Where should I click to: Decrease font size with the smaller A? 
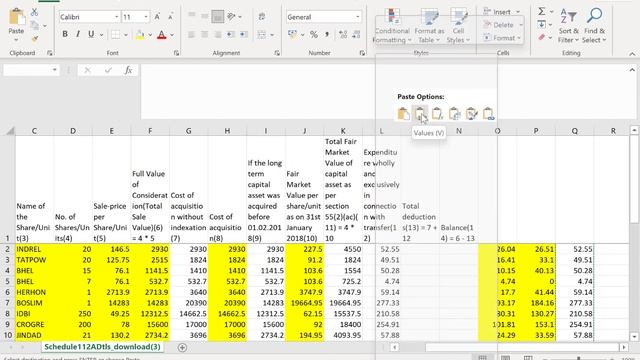click(171, 17)
